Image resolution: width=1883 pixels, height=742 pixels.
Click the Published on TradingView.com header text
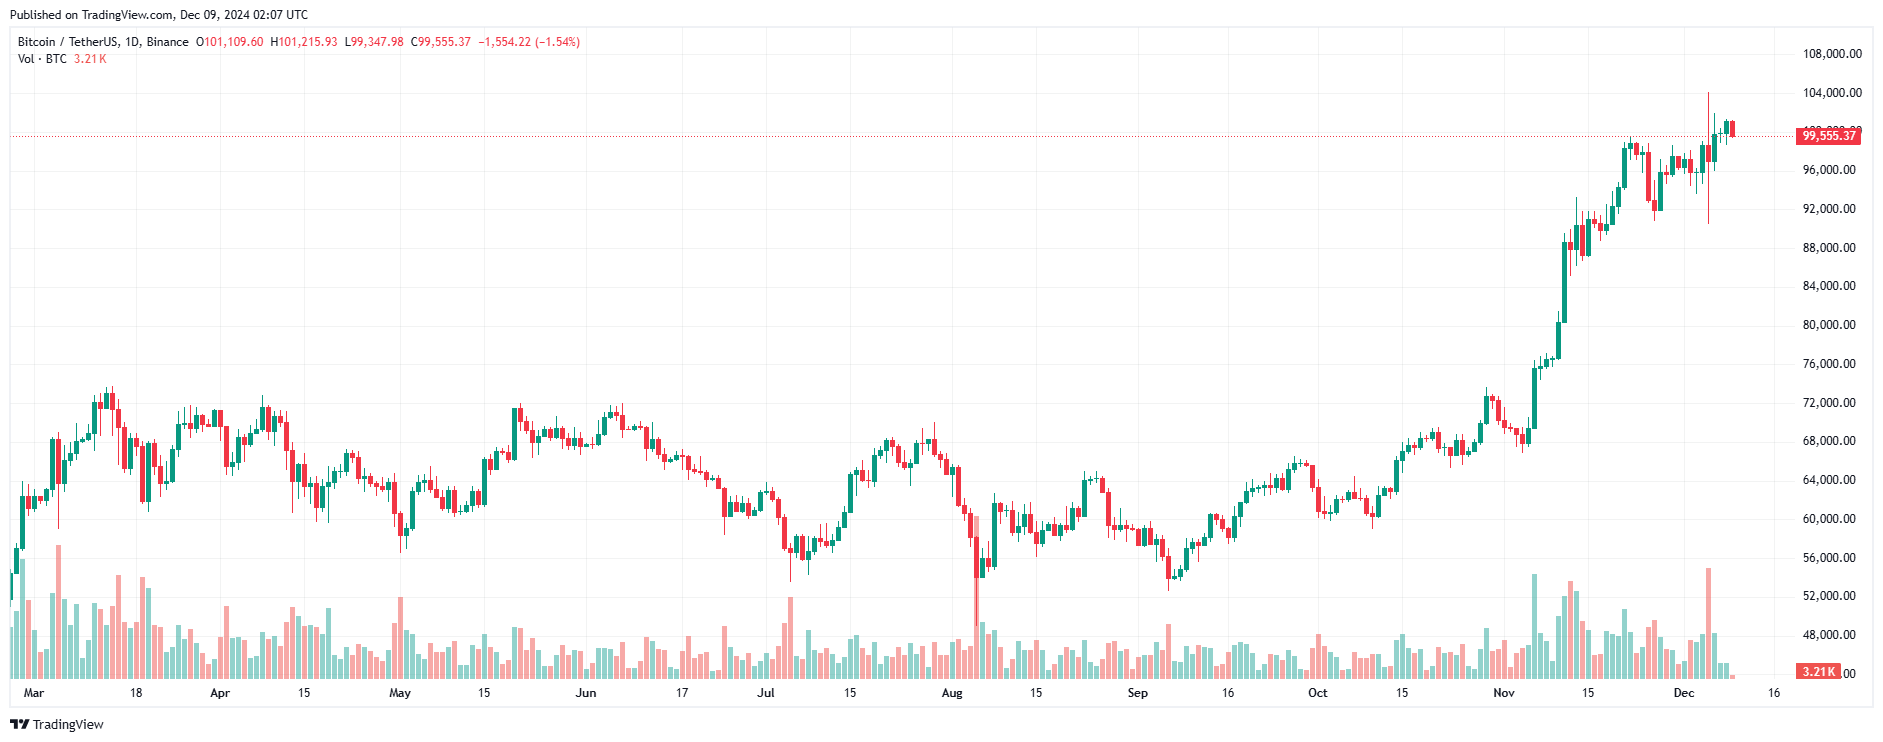[x=159, y=15]
